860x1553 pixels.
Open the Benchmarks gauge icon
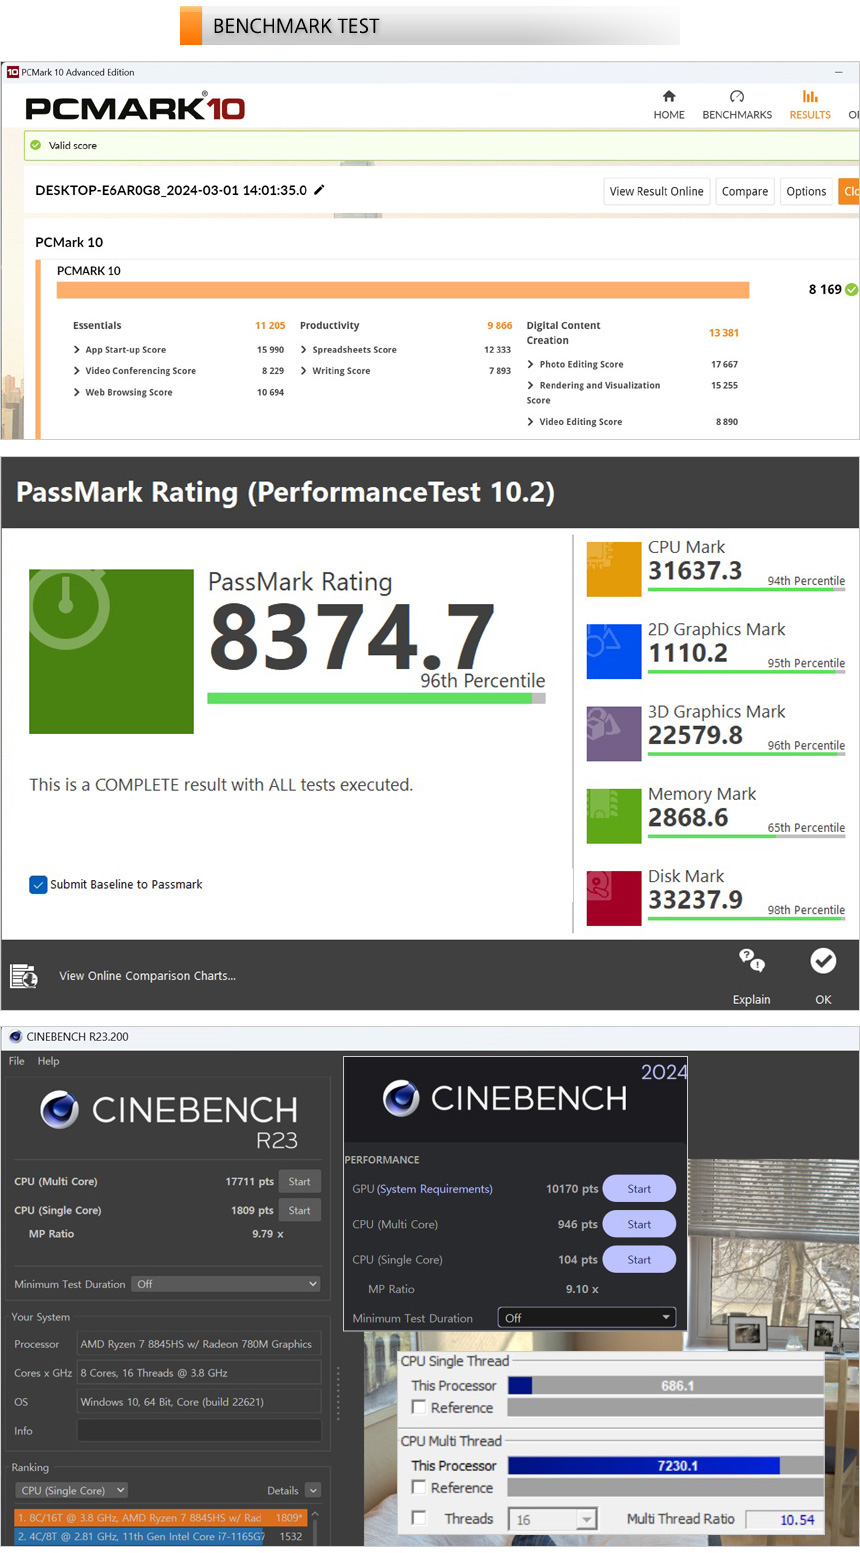click(x=737, y=96)
